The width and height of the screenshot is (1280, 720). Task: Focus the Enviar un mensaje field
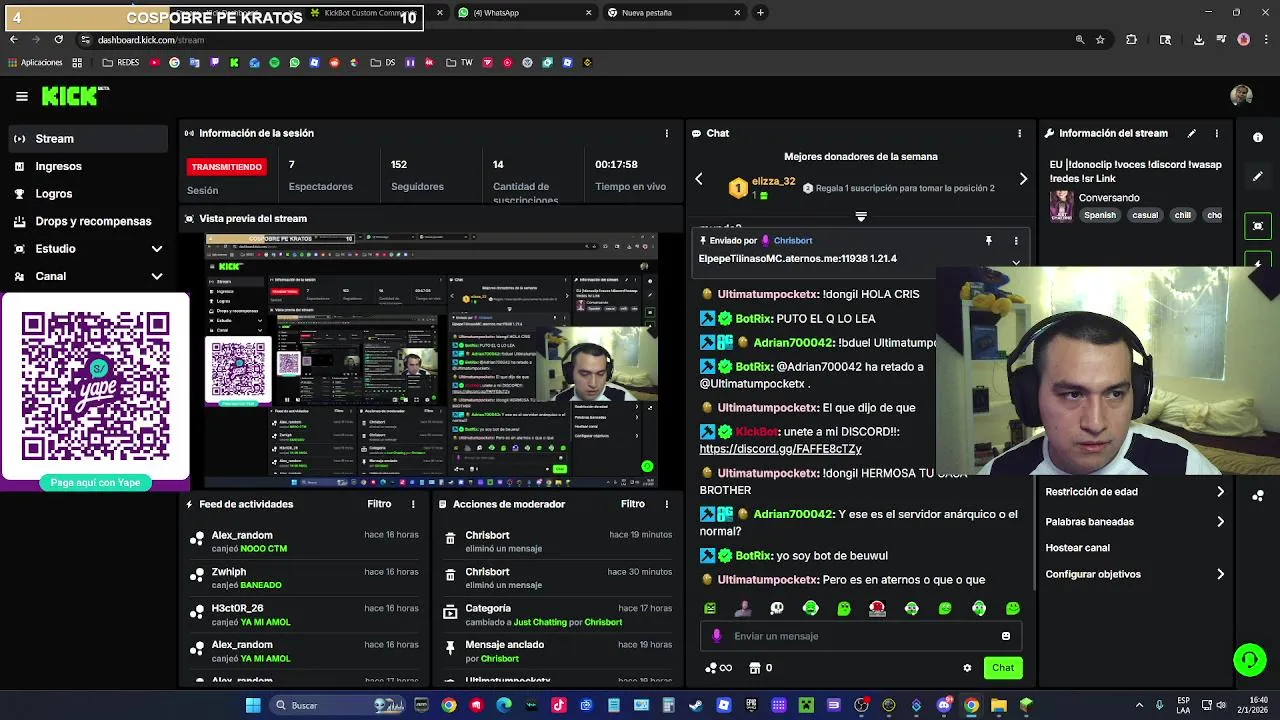(861, 636)
